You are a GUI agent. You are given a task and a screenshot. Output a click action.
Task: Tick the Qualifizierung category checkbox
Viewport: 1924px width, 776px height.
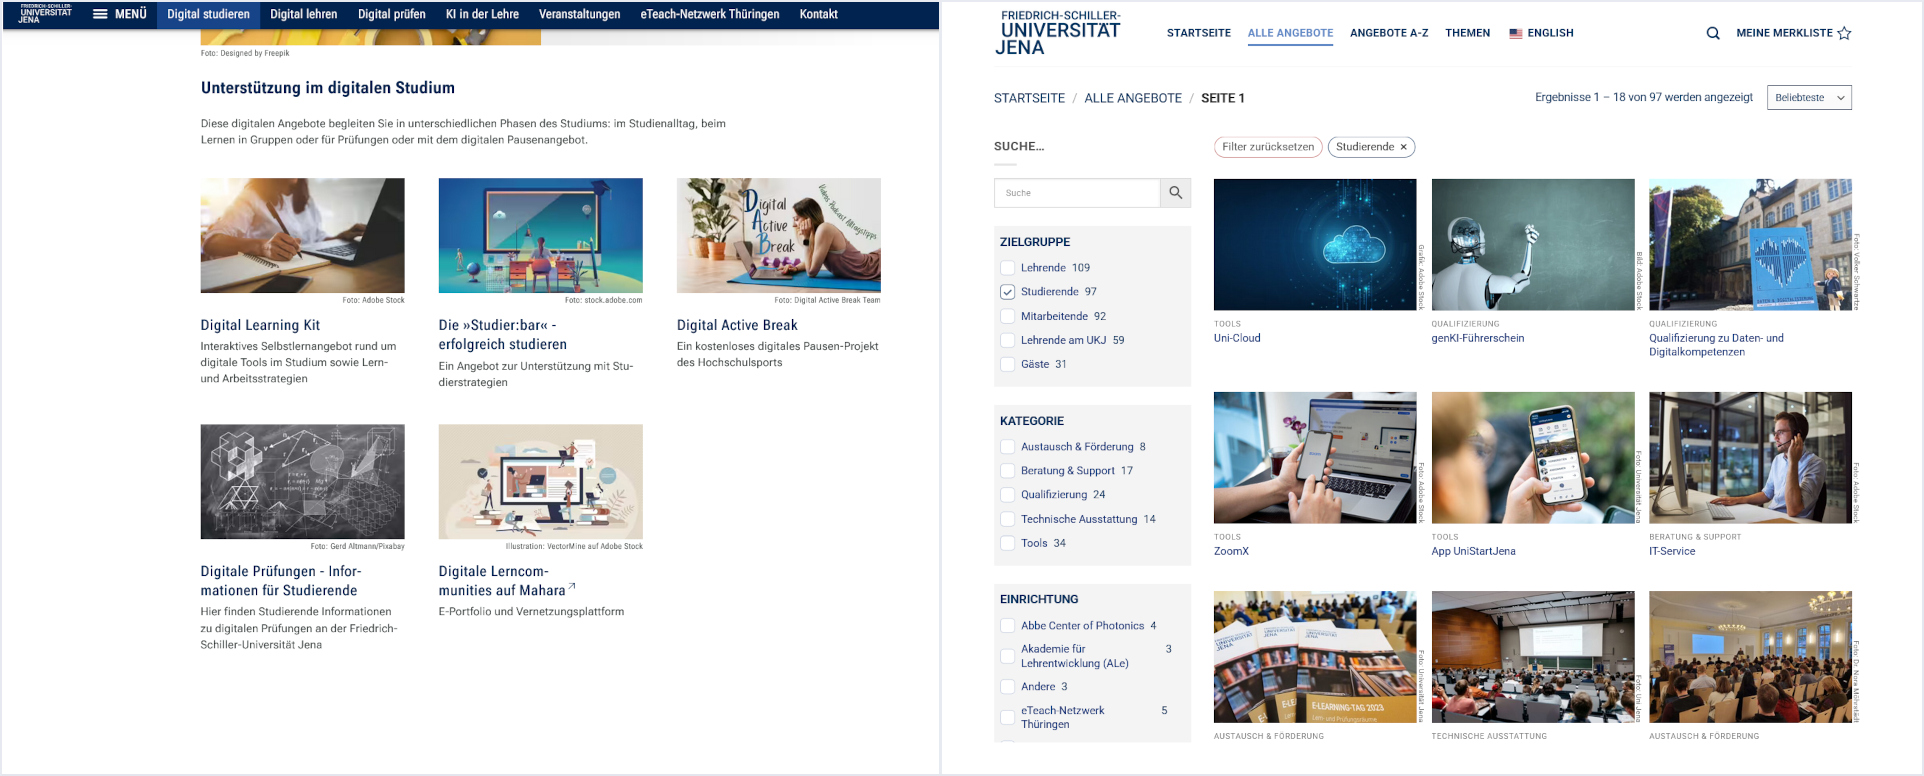tap(1008, 495)
